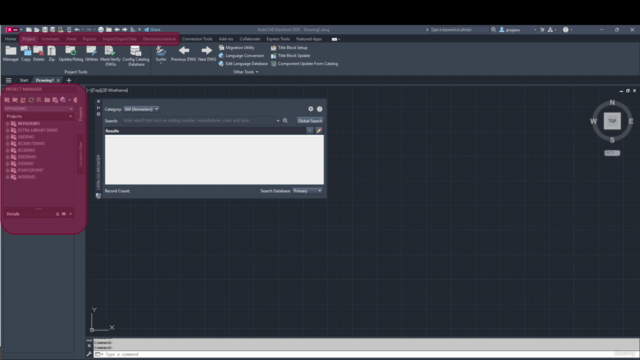Image resolution: width=640 pixels, height=360 pixels.
Task: Open the Migration Utility
Action: pyautogui.click(x=237, y=47)
